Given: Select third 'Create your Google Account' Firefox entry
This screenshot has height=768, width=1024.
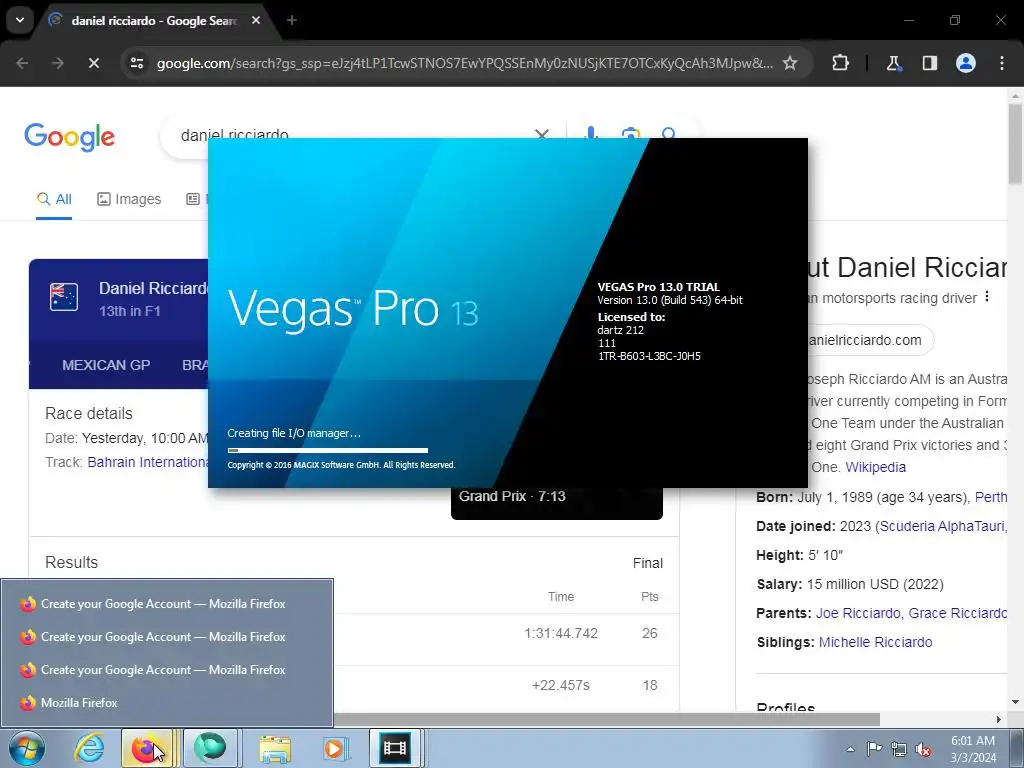Looking at the screenshot, I should (x=167, y=670).
